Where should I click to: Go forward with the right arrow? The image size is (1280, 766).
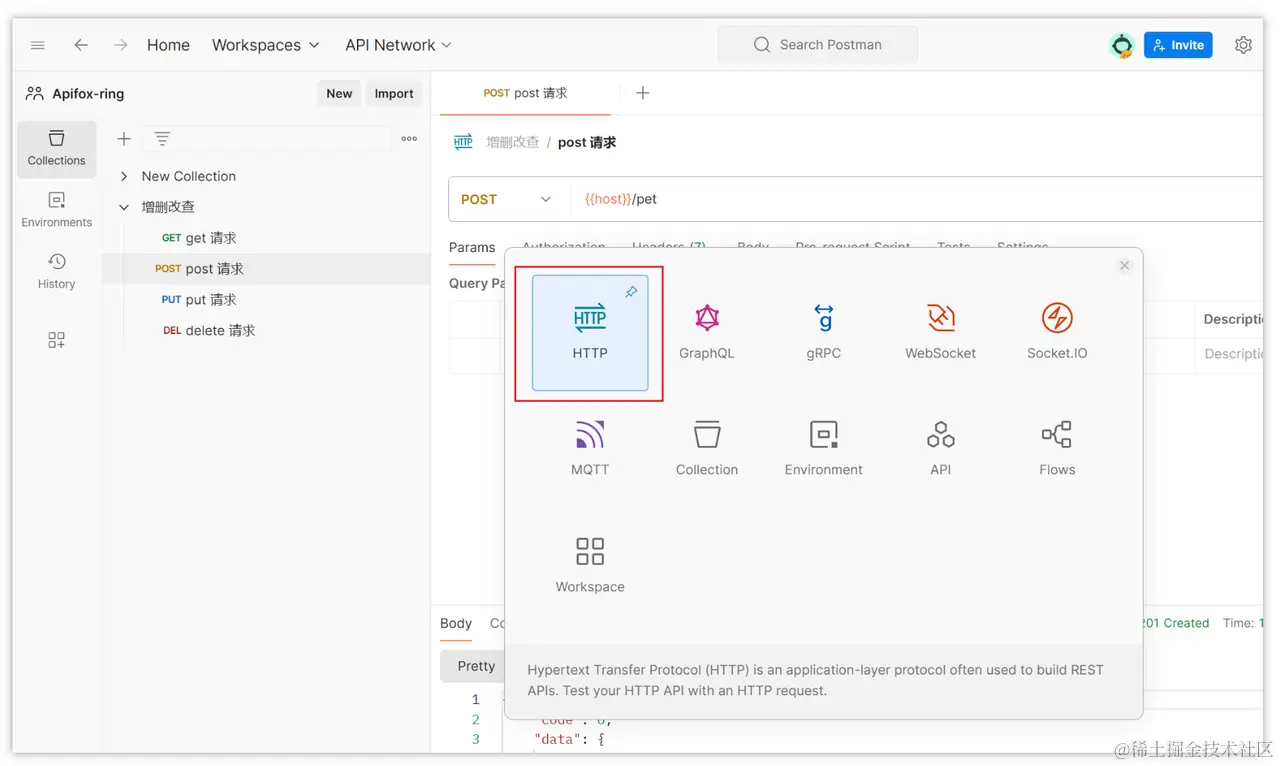point(120,45)
